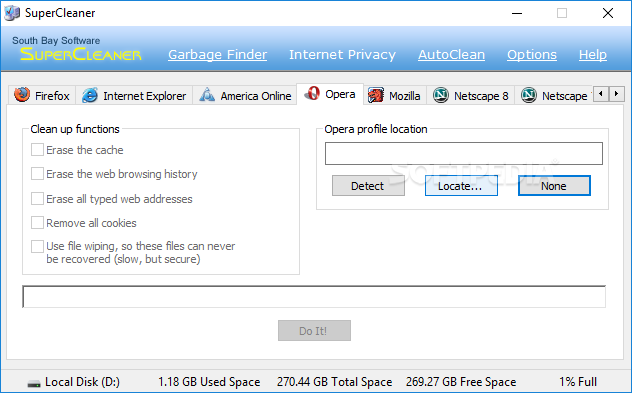Enable the Use file wiping option
632x393 pixels.
click(37, 246)
